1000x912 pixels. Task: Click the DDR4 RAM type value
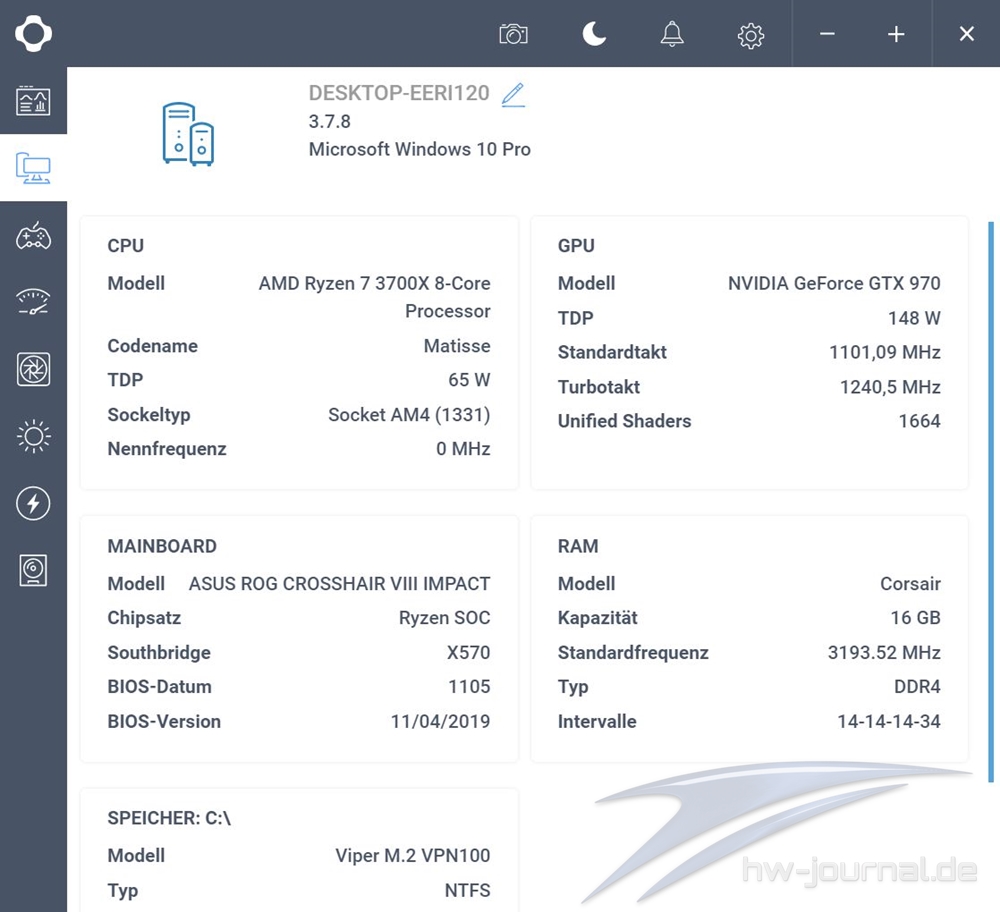[x=918, y=686]
